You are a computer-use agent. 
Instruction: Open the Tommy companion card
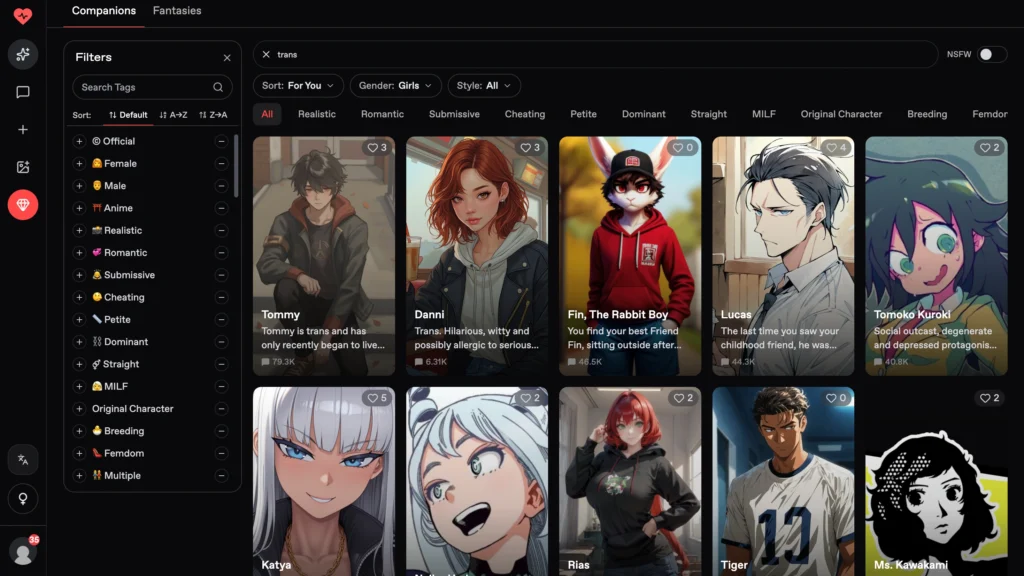[x=324, y=256]
